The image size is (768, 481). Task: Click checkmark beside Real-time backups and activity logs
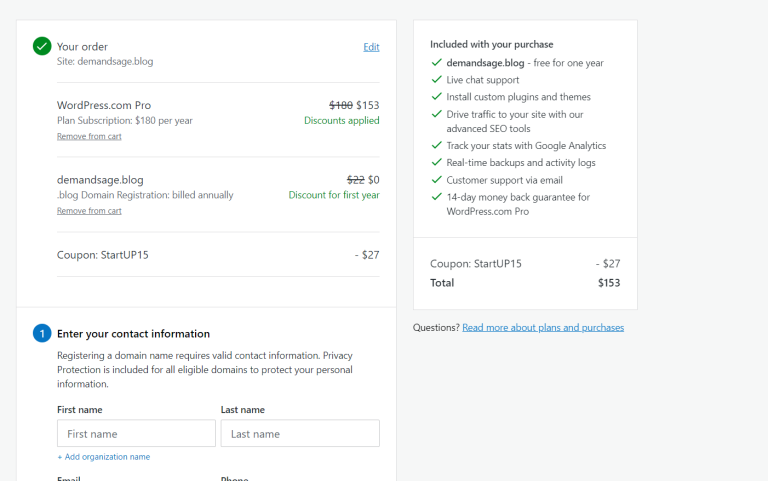[x=436, y=162]
